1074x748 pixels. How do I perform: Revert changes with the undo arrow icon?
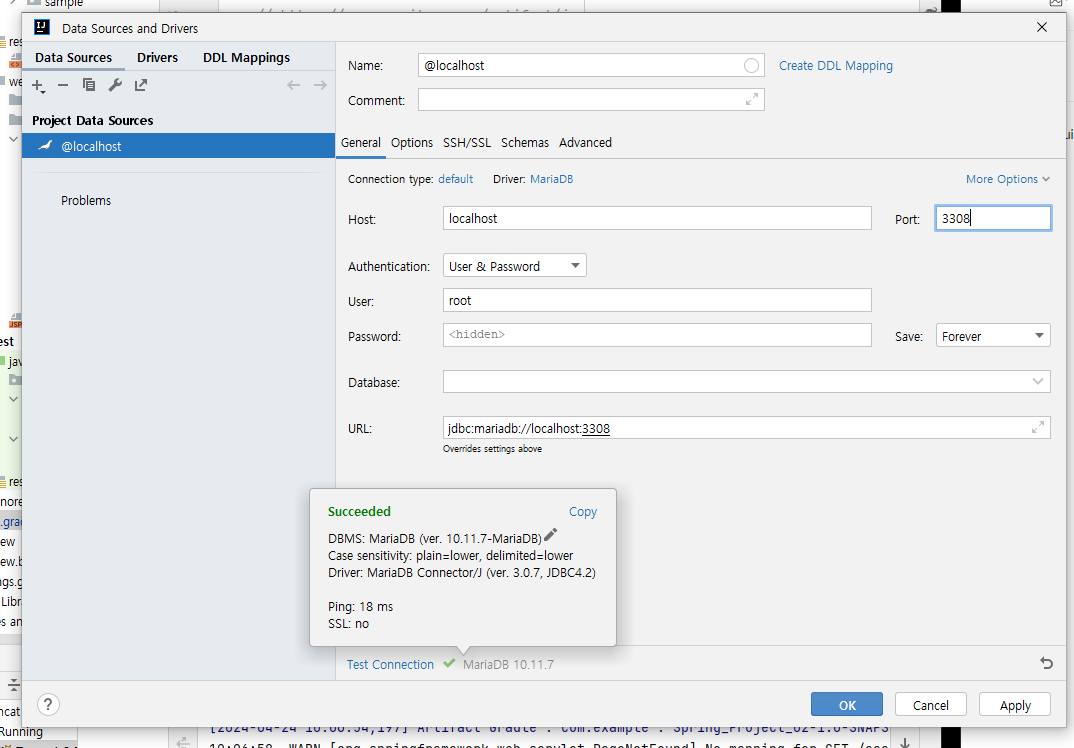point(1046,663)
